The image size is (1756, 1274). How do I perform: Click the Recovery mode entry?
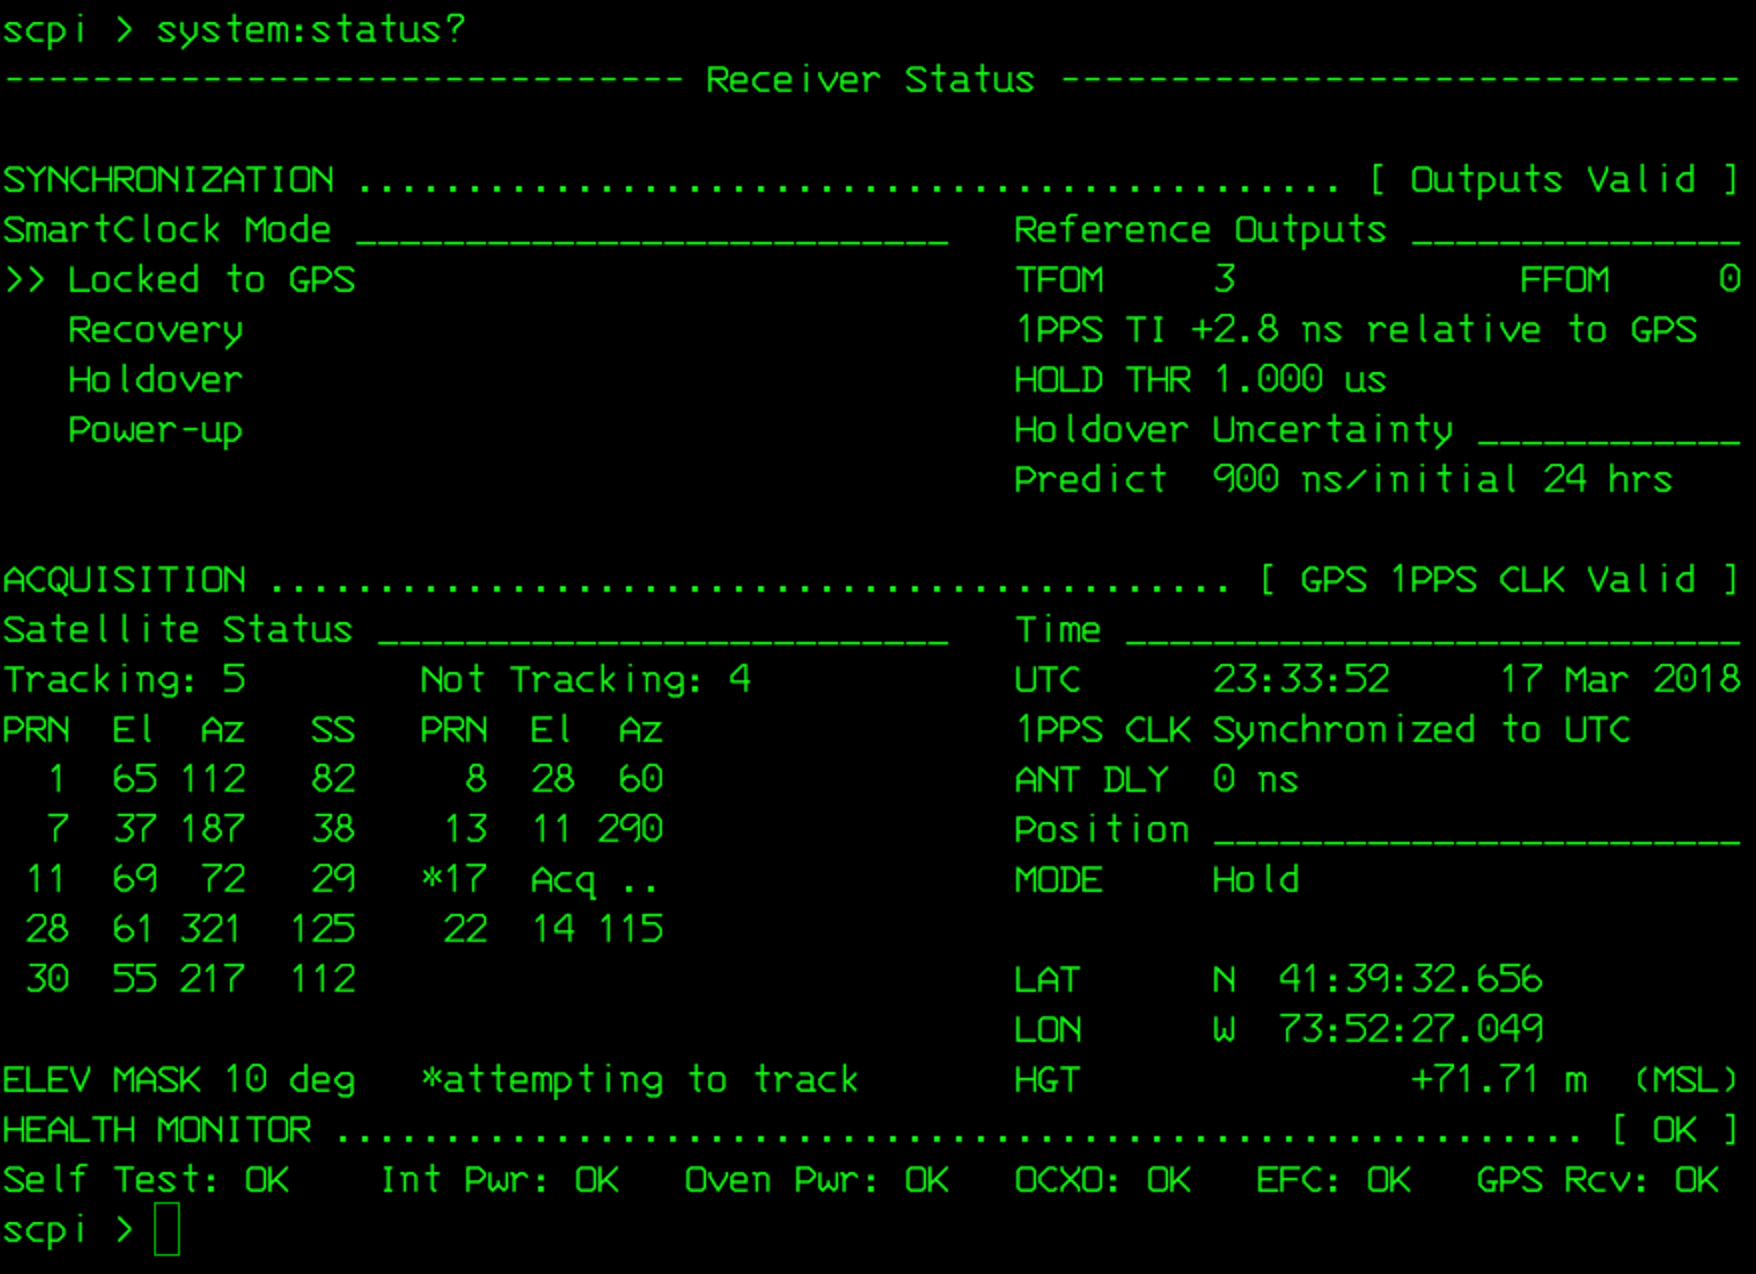pyautogui.click(x=155, y=330)
